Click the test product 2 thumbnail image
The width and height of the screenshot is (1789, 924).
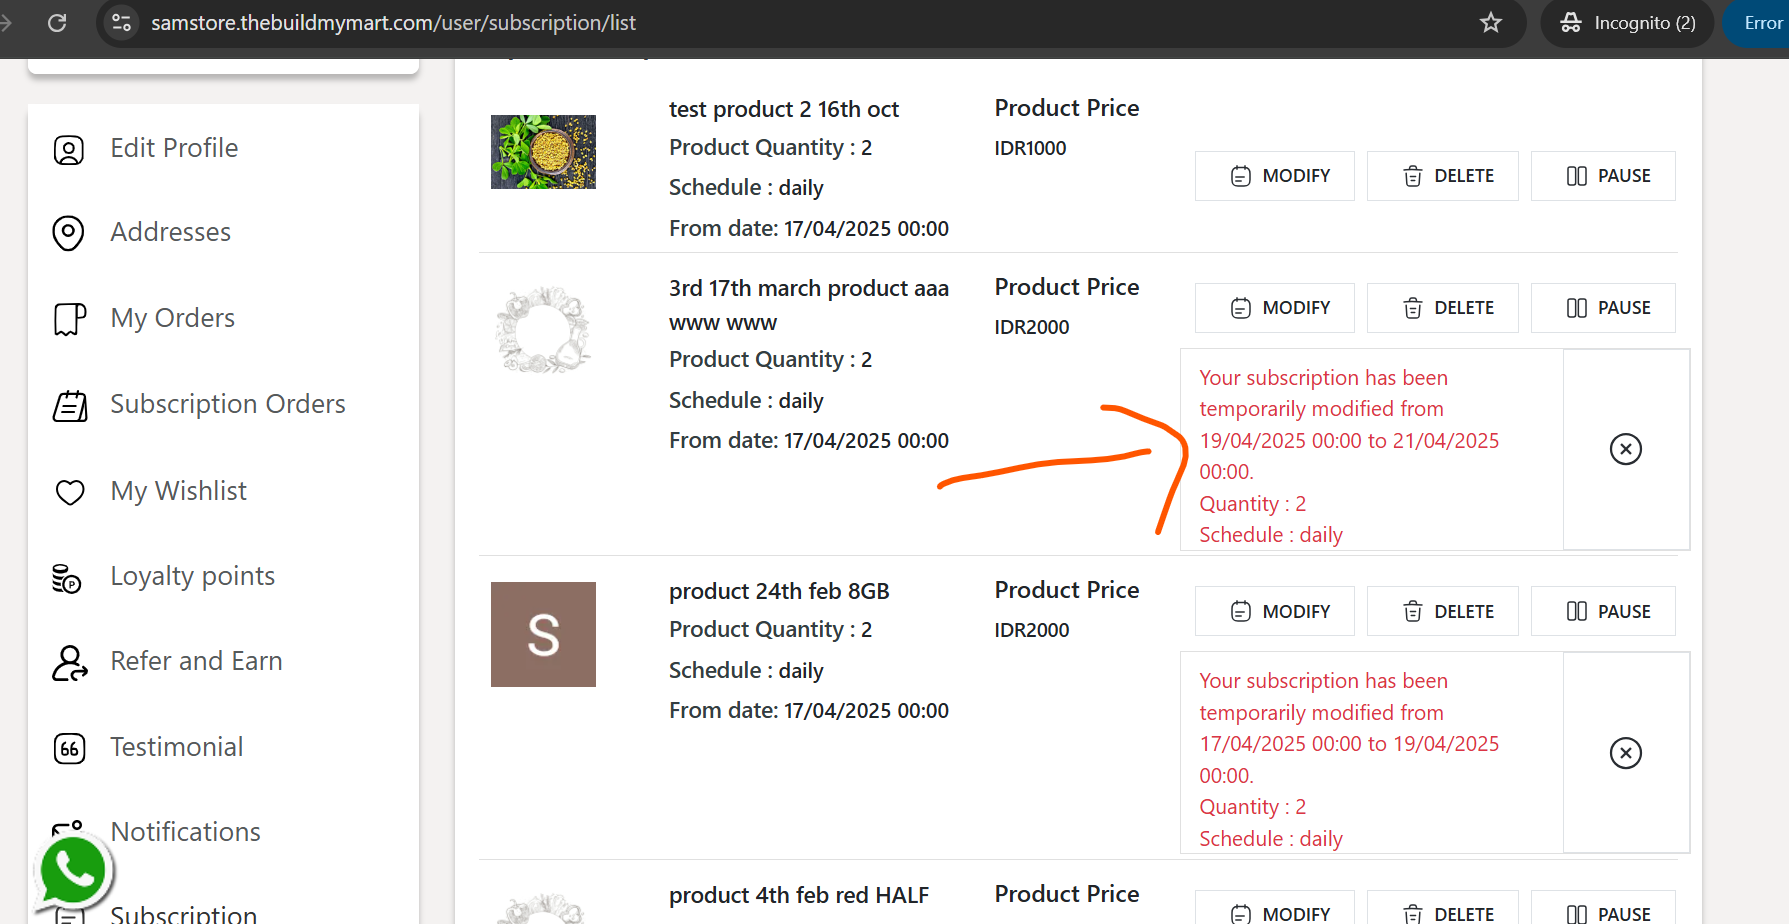543,152
